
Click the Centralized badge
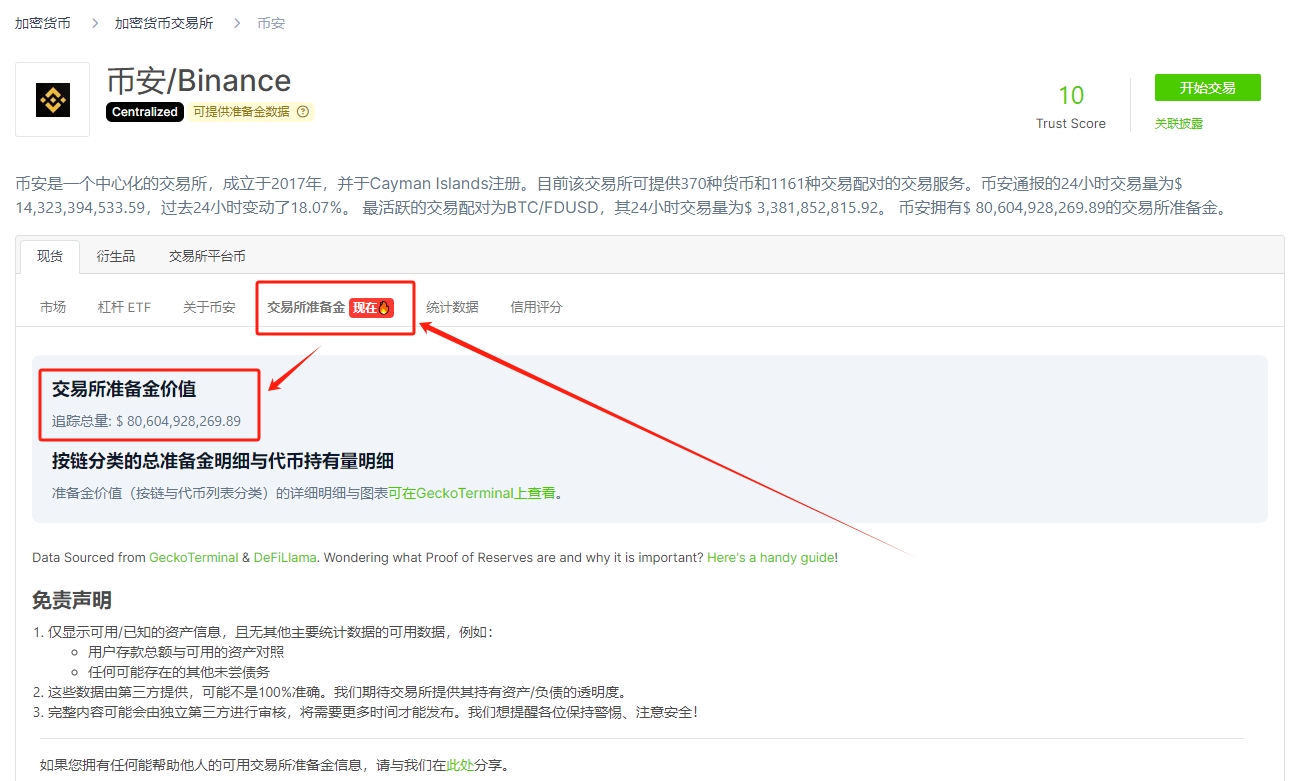pyautogui.click(x=145, y=112)
